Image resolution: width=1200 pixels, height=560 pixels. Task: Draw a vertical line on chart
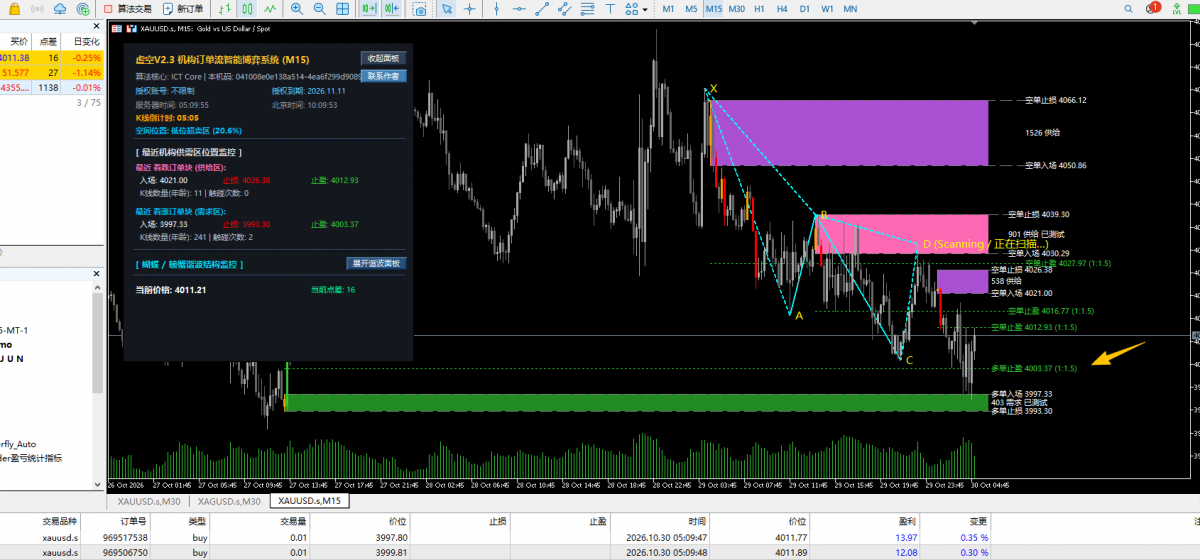496,9
